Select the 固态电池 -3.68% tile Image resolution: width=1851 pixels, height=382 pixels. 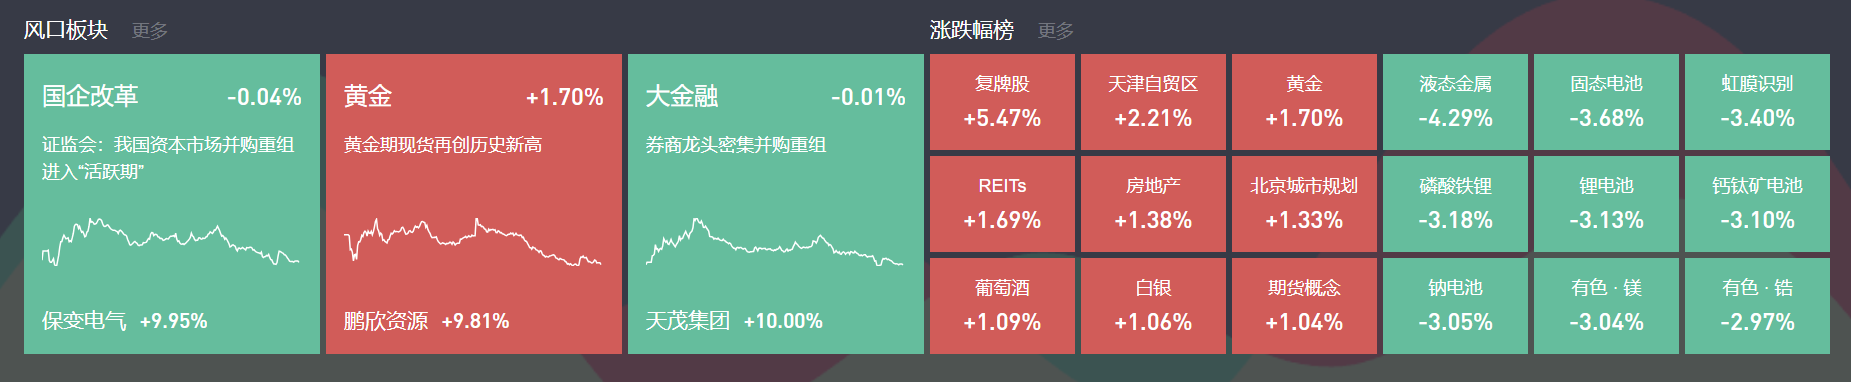pyautogui.click(x=1606, y=102)
